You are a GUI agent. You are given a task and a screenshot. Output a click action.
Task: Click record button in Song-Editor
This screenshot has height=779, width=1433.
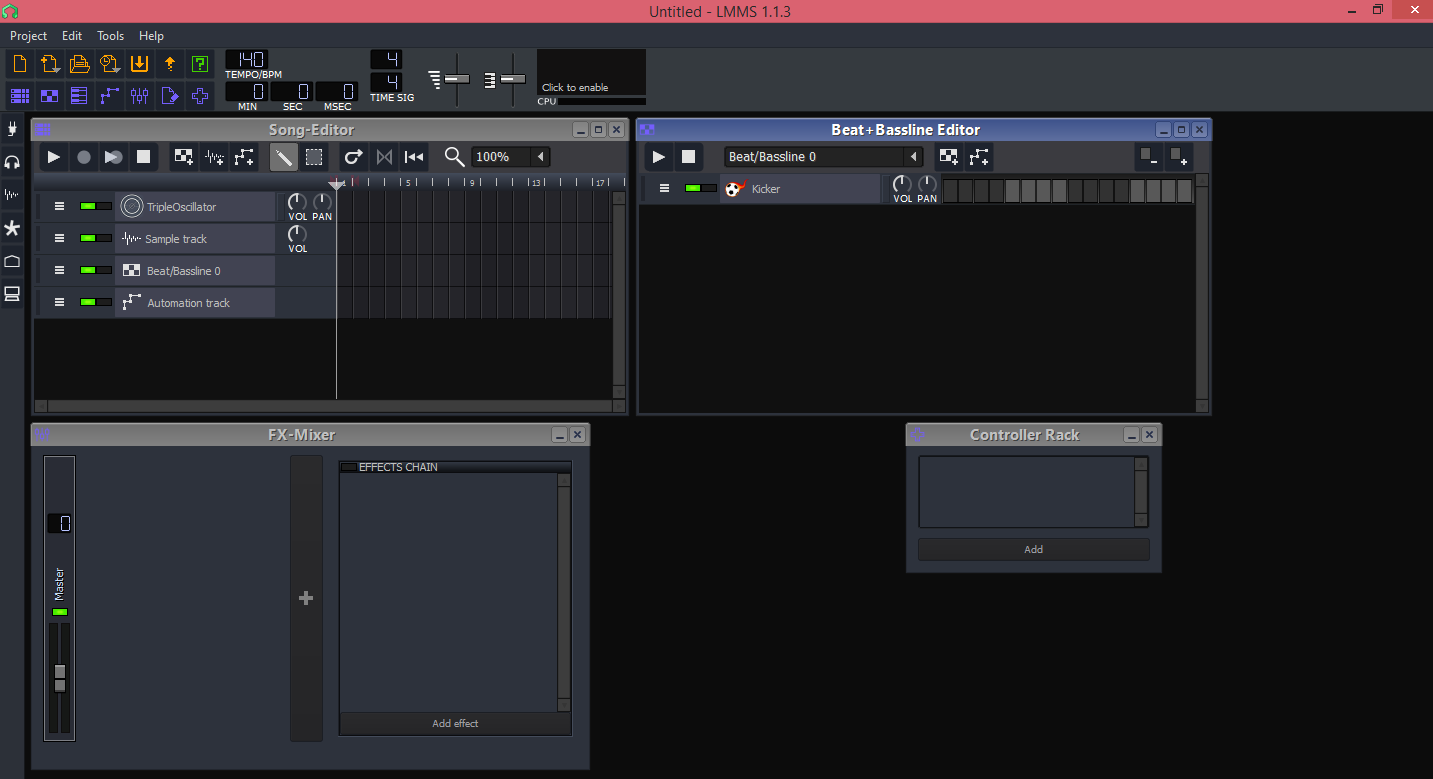click(84, 157)
